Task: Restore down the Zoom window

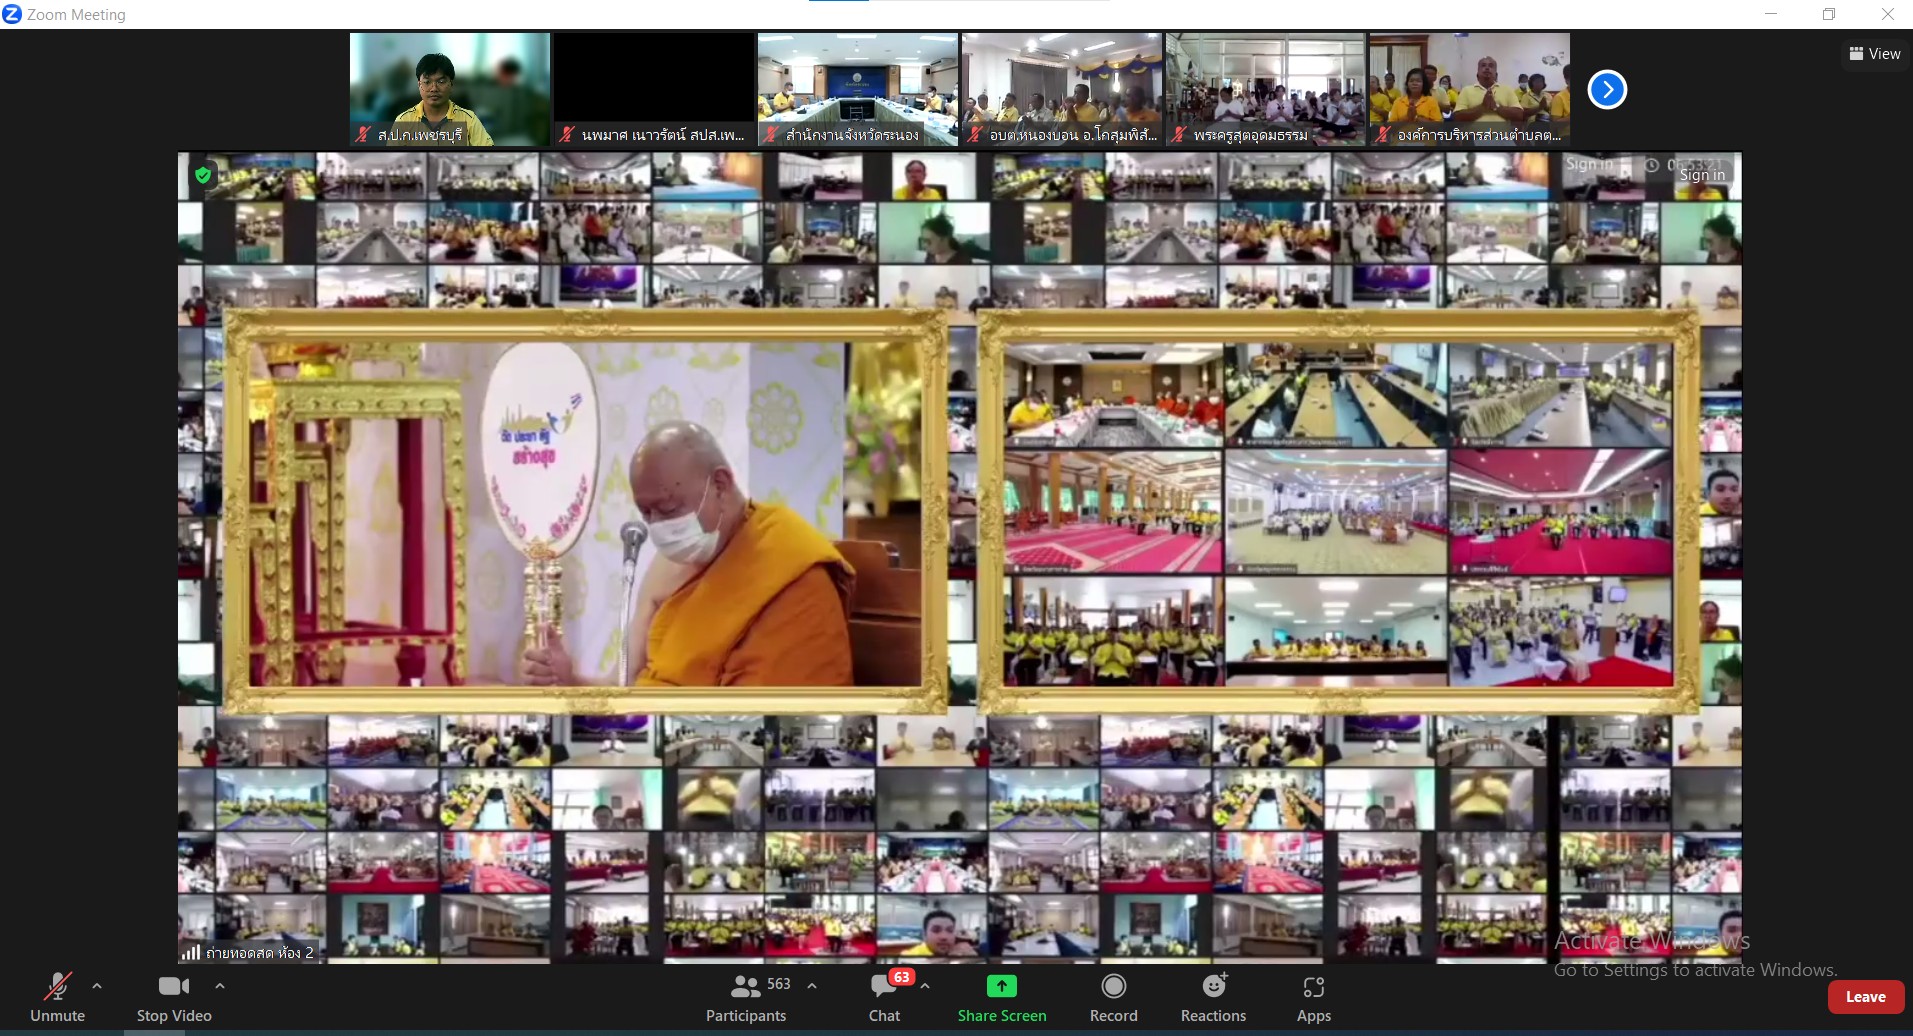Action: tap(1829, 14)
